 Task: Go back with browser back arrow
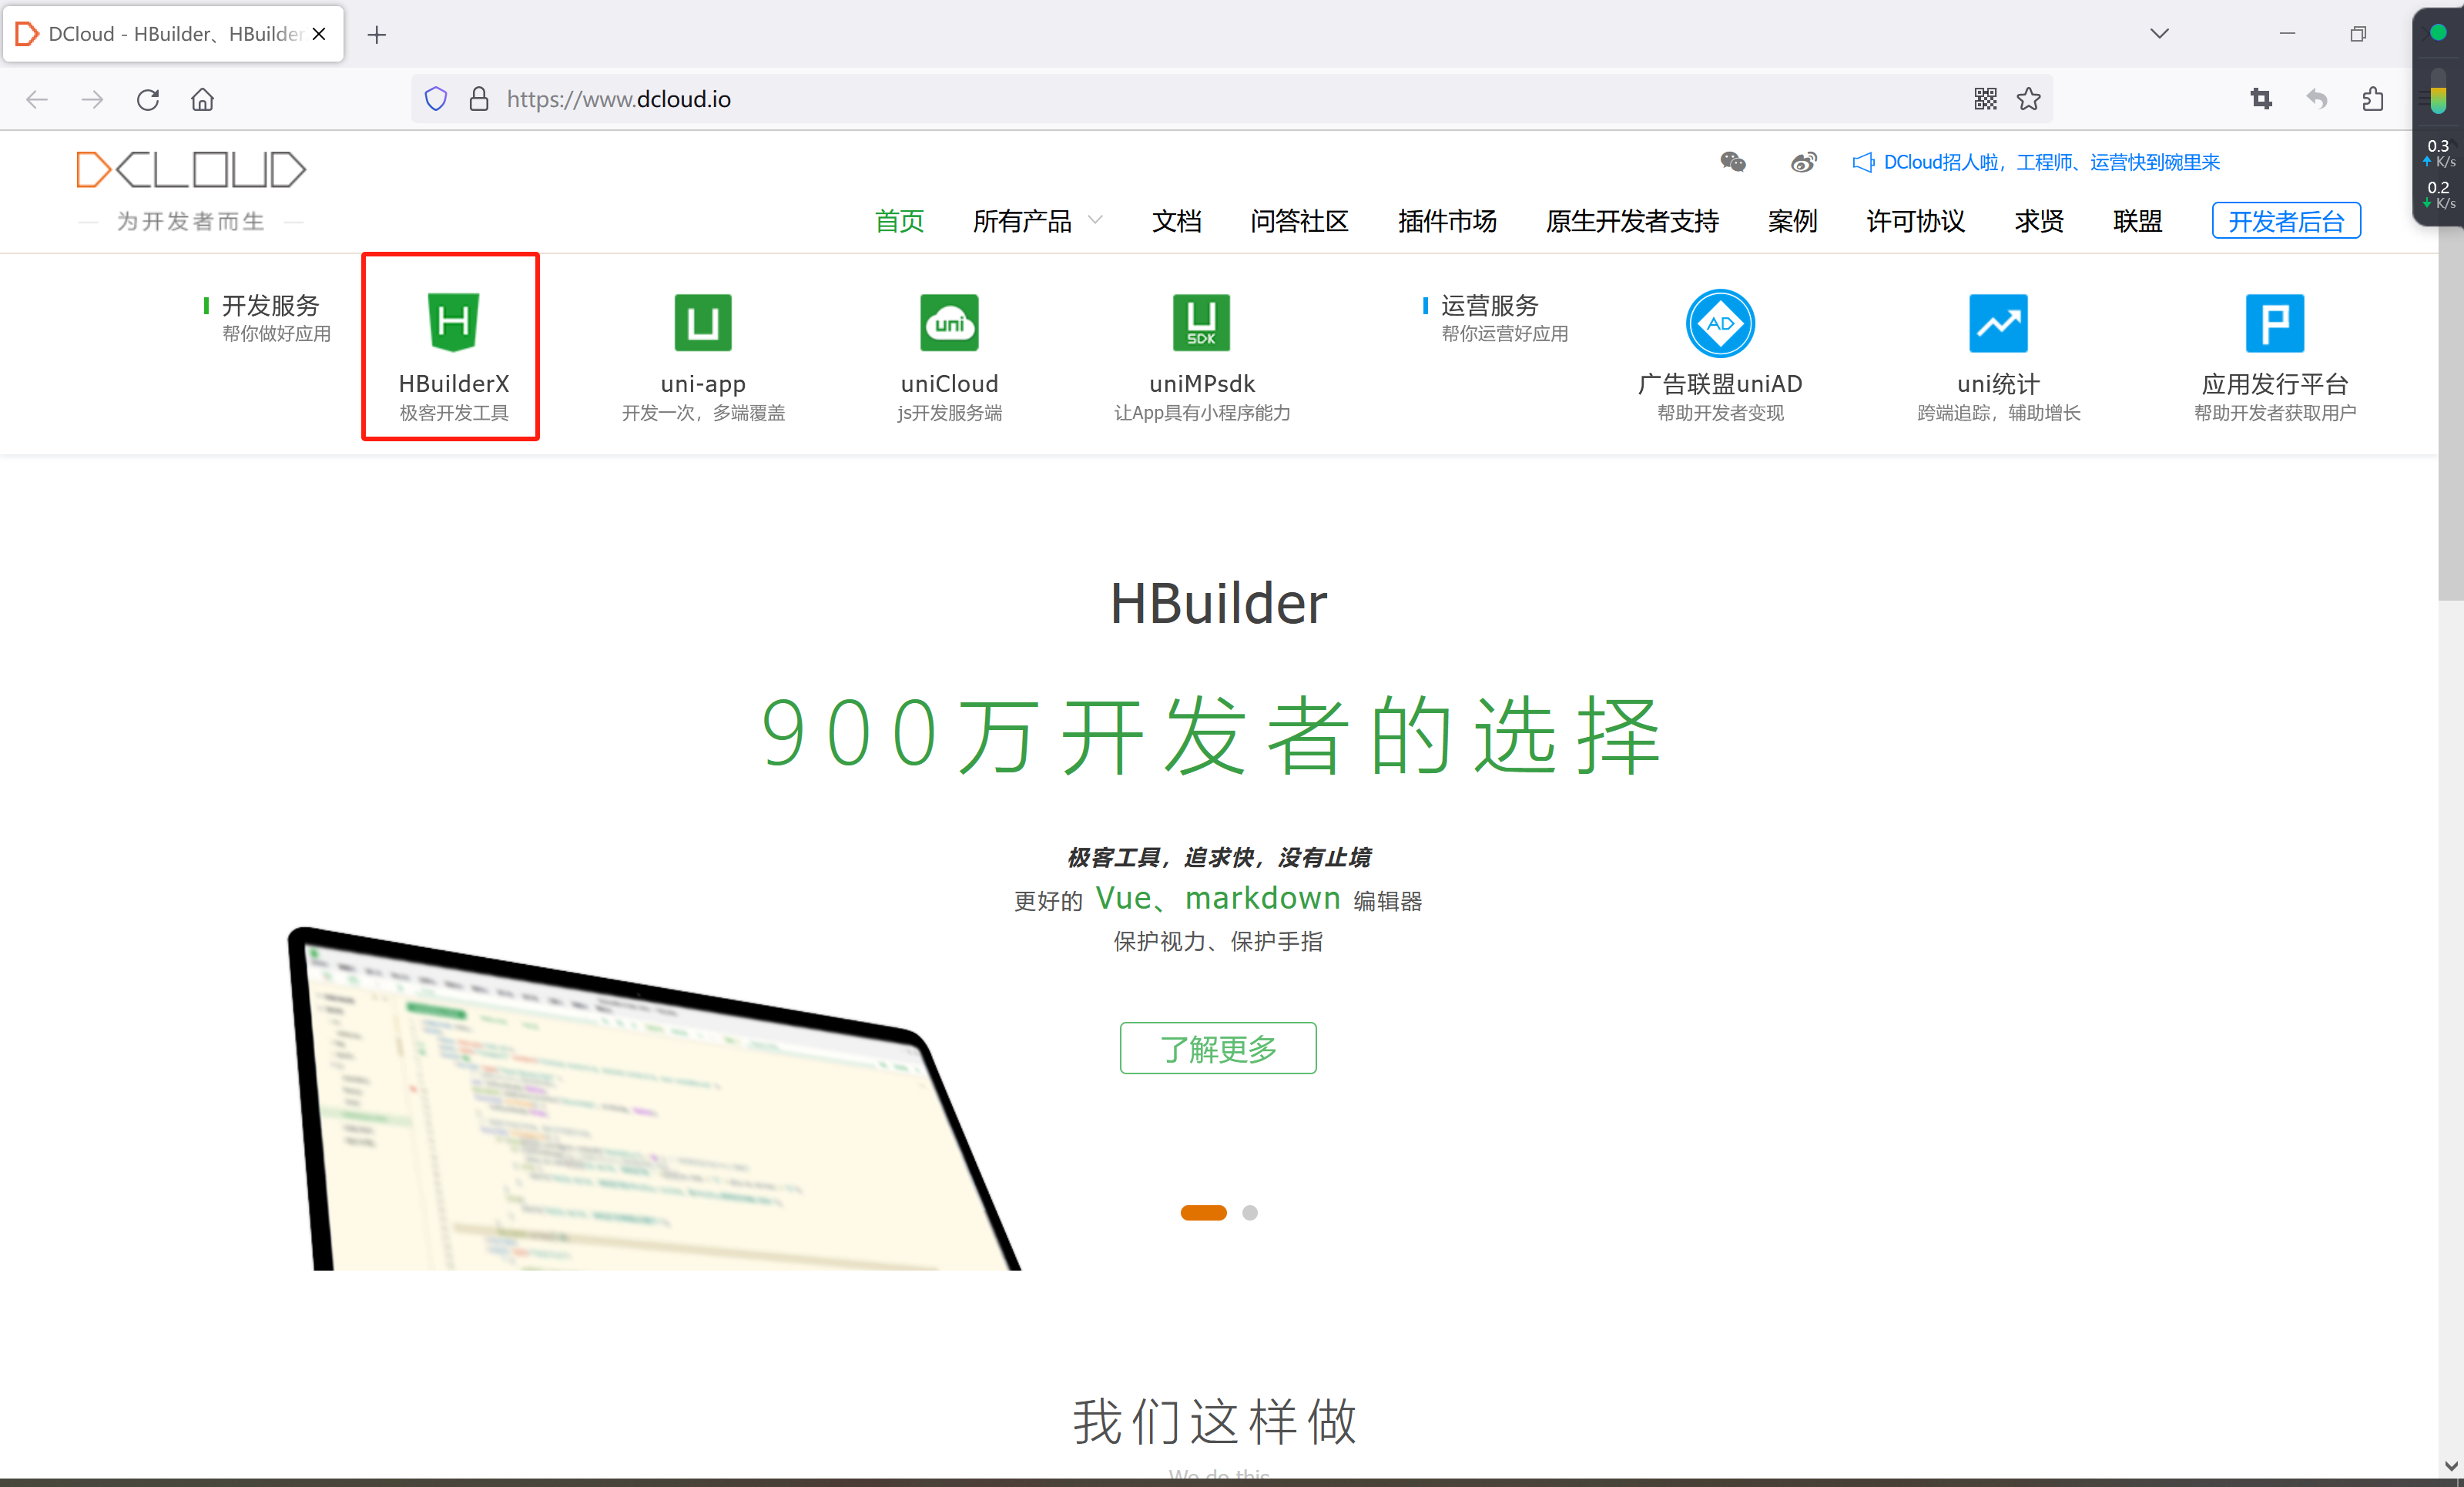pyautogui.click(x=37, y=99)
